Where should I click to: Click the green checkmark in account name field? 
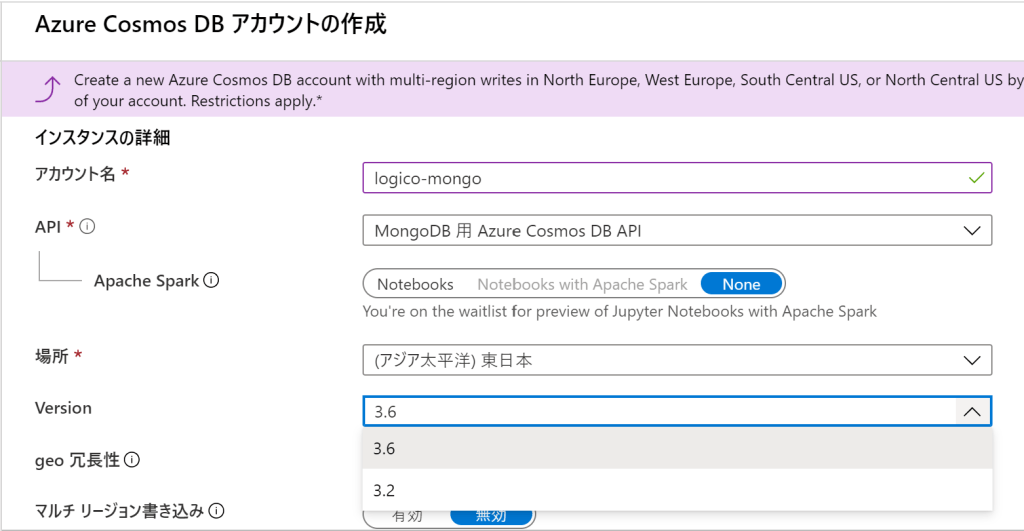(976, 178)
